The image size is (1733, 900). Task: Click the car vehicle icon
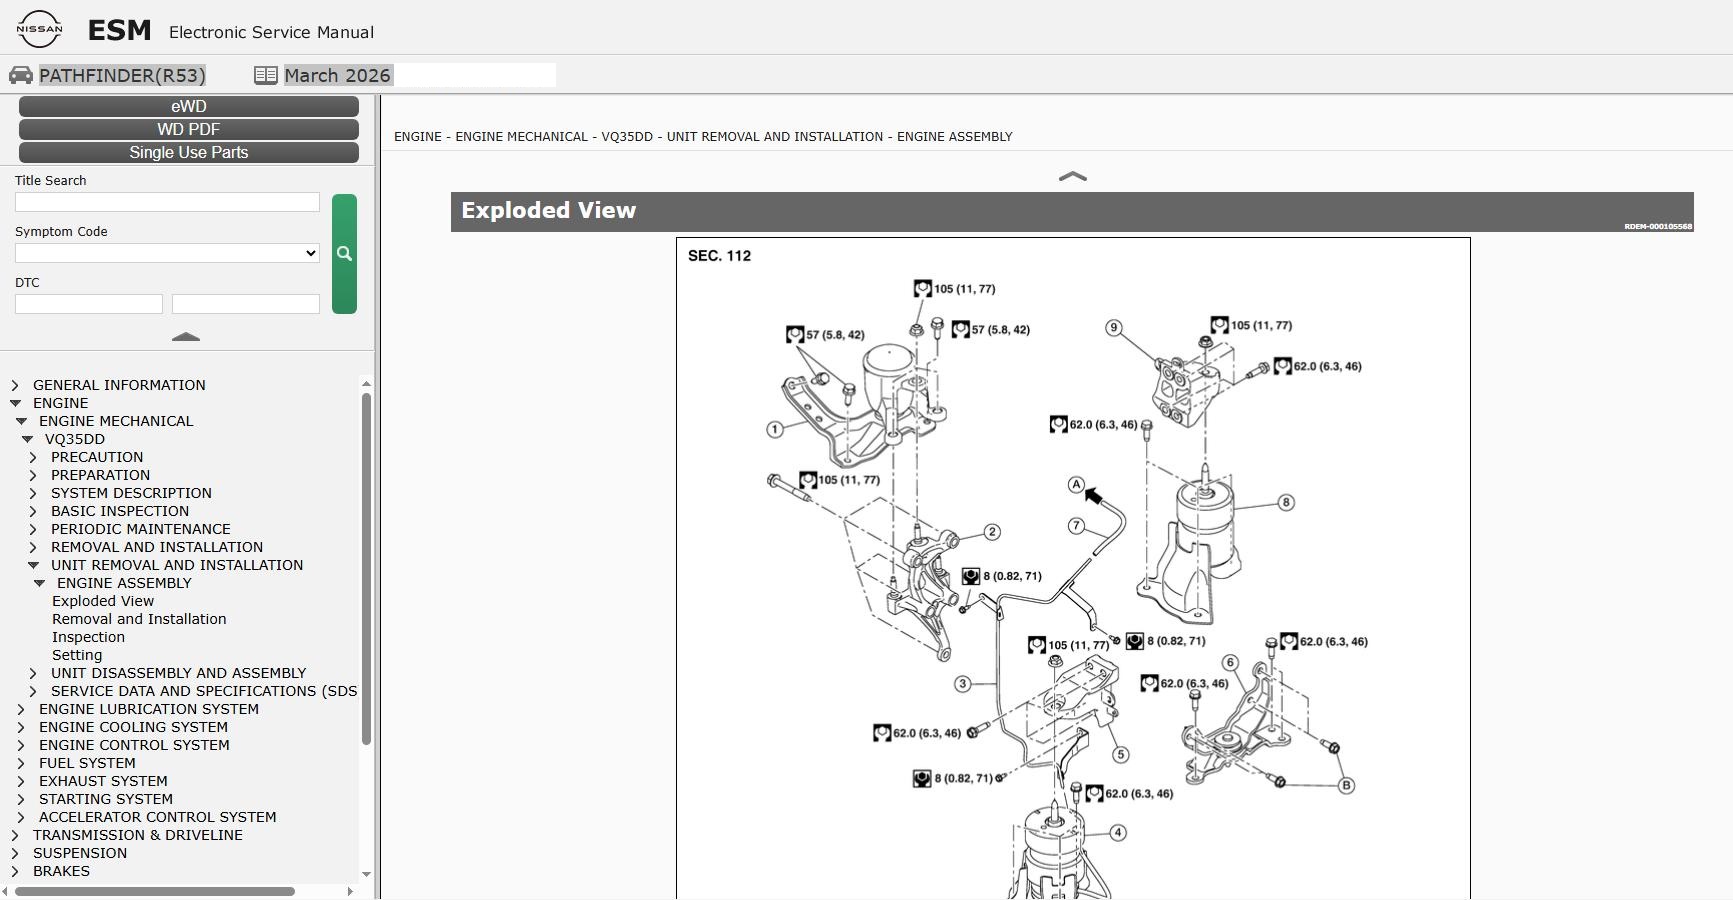pos(20,76)
